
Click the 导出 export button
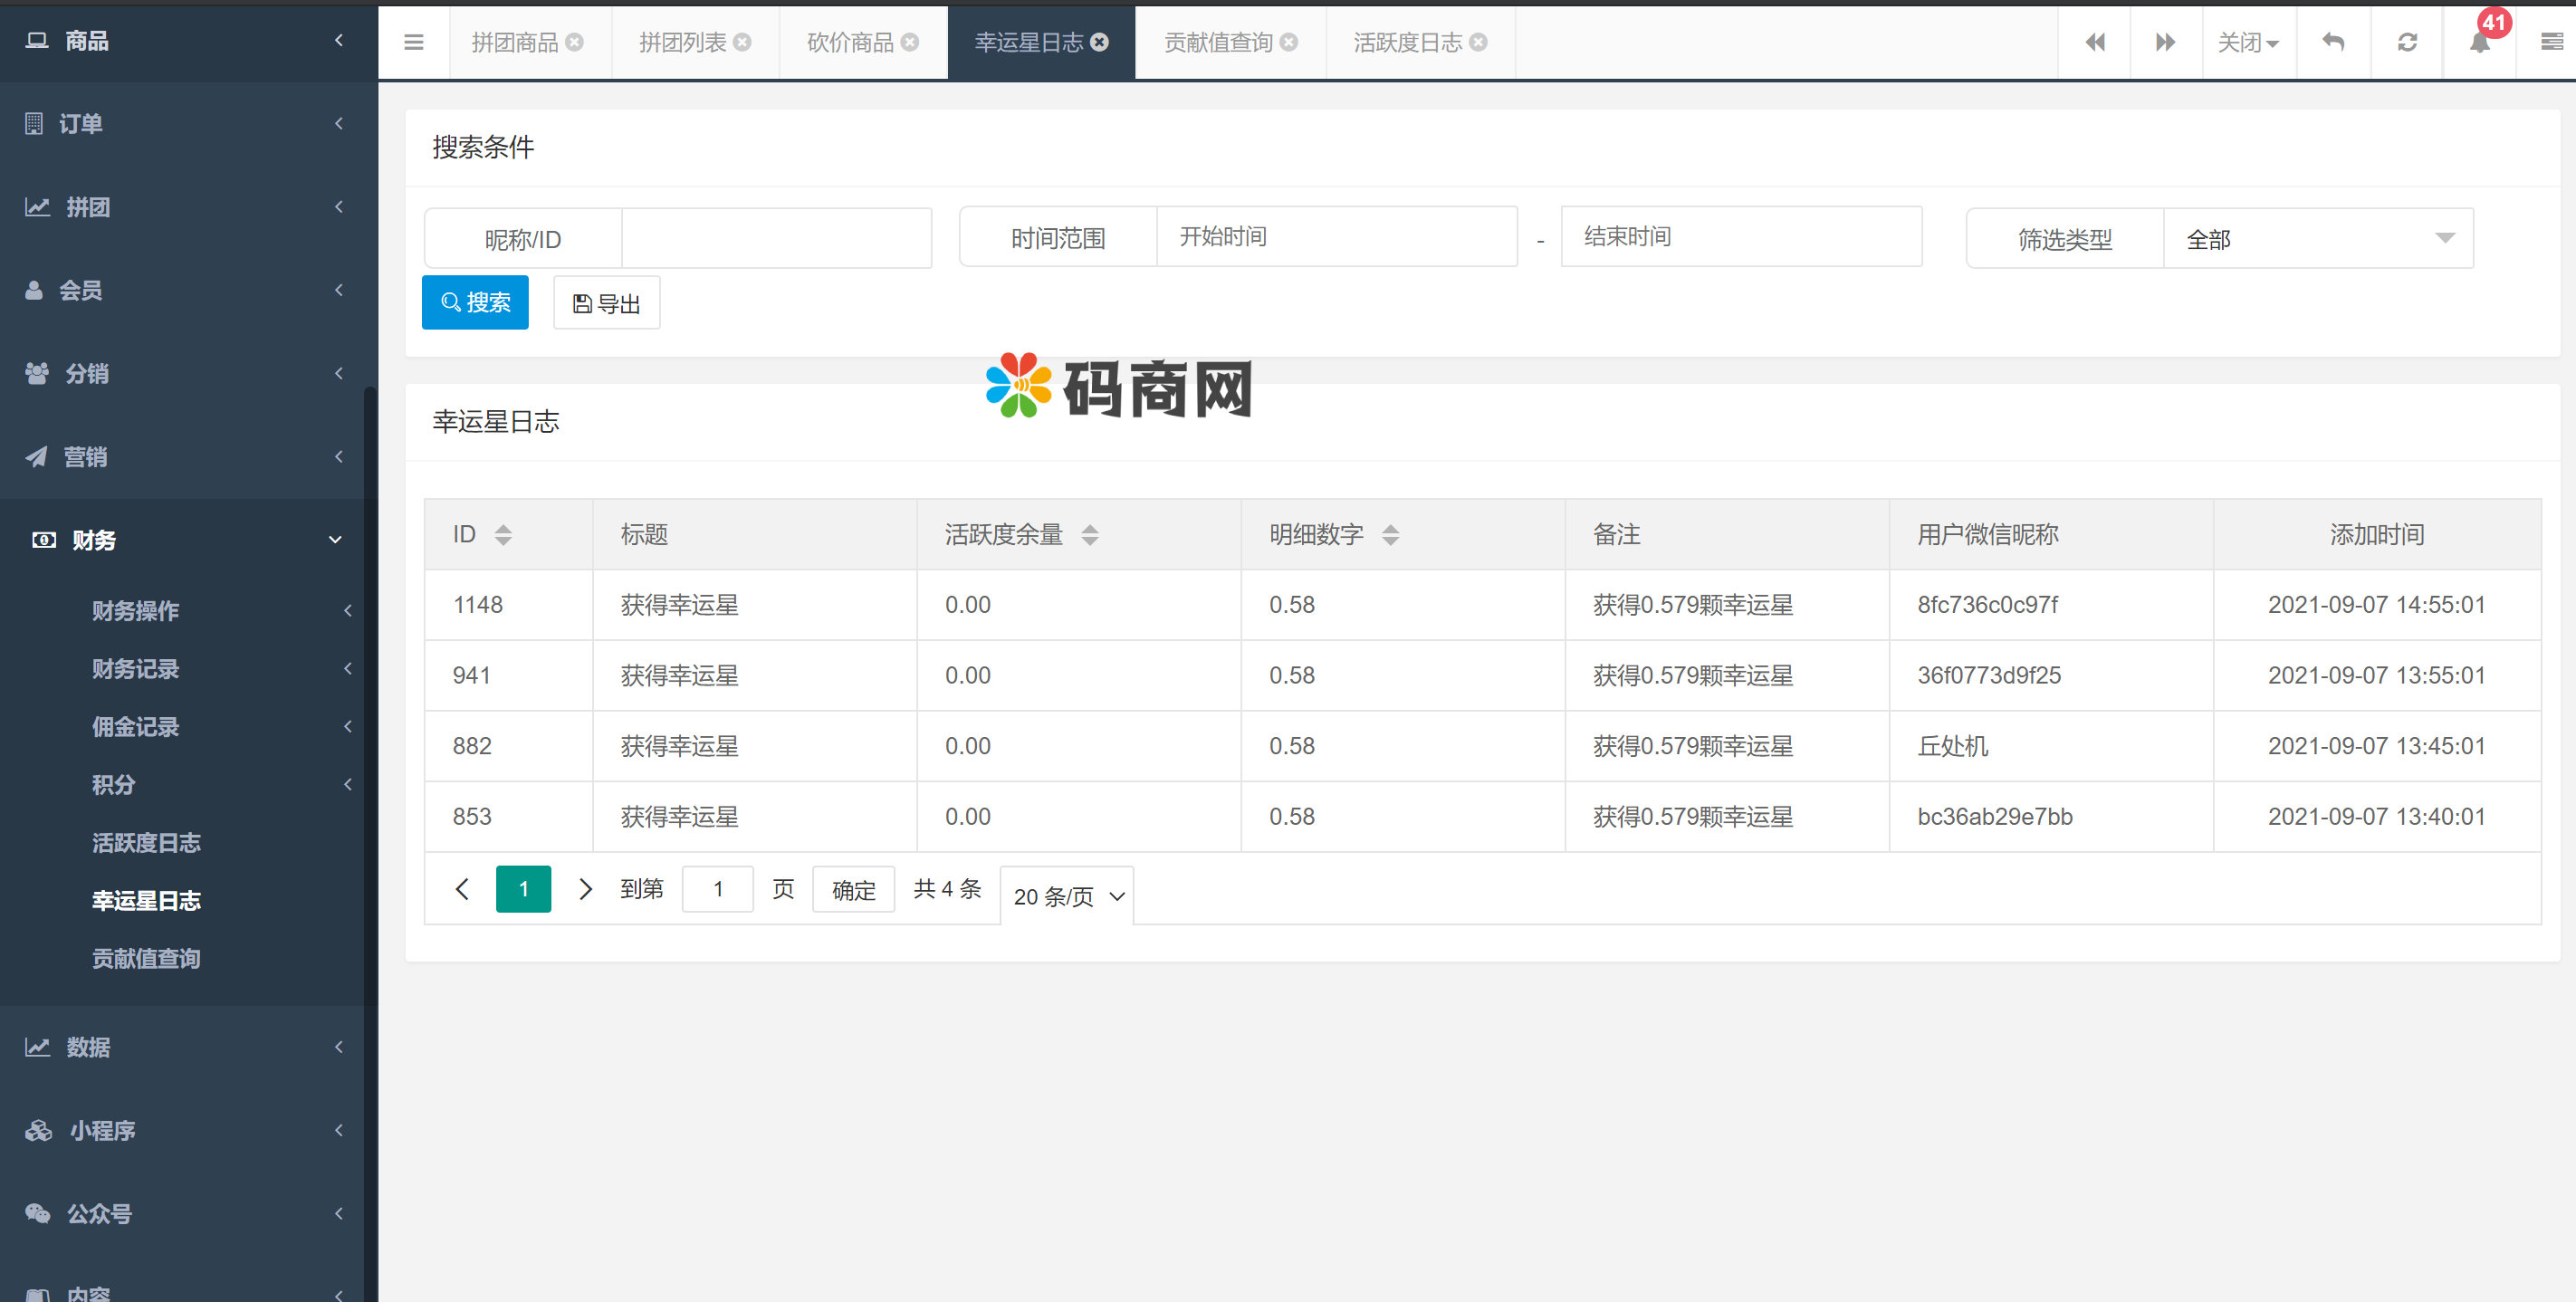pyautogui.click(x=606, y=303)
